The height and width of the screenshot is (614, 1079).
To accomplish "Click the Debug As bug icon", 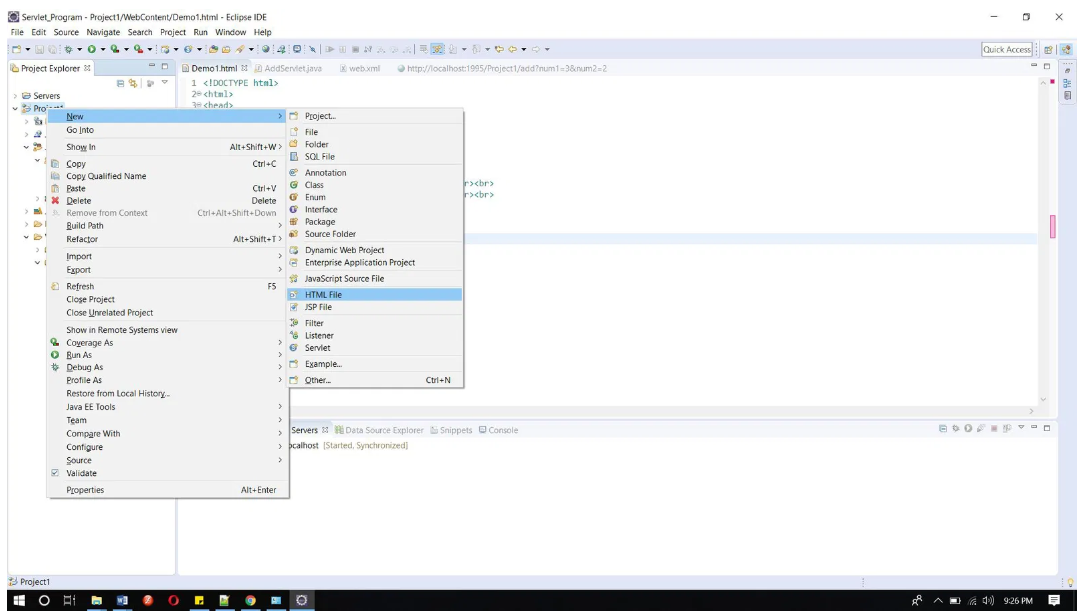I will point(56,368).
